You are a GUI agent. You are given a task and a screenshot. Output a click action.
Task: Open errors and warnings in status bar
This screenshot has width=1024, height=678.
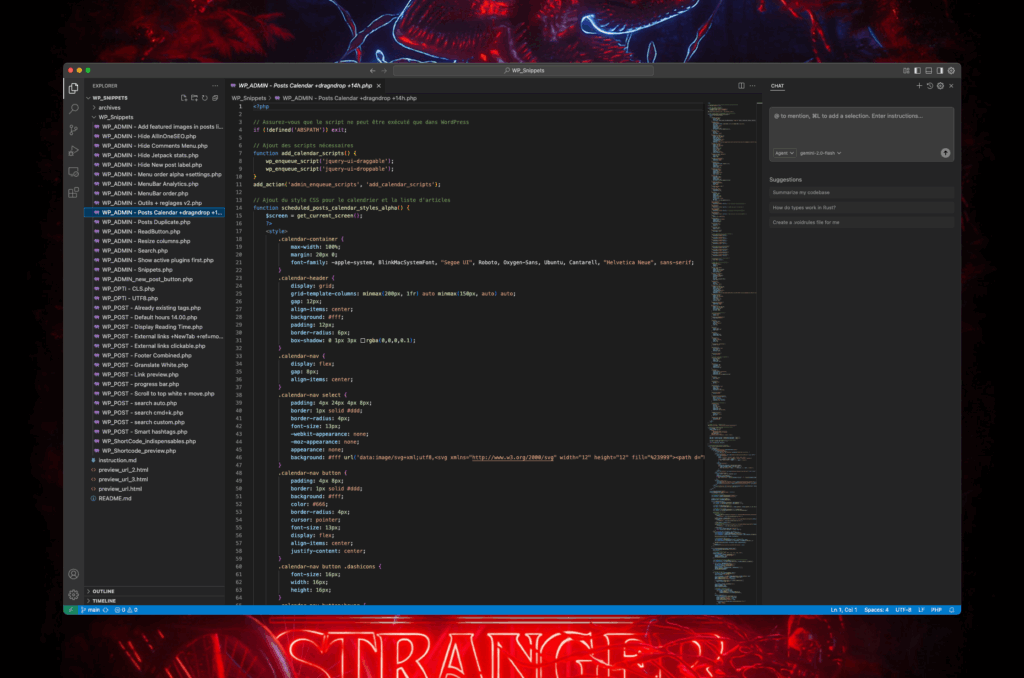[126, 610]
